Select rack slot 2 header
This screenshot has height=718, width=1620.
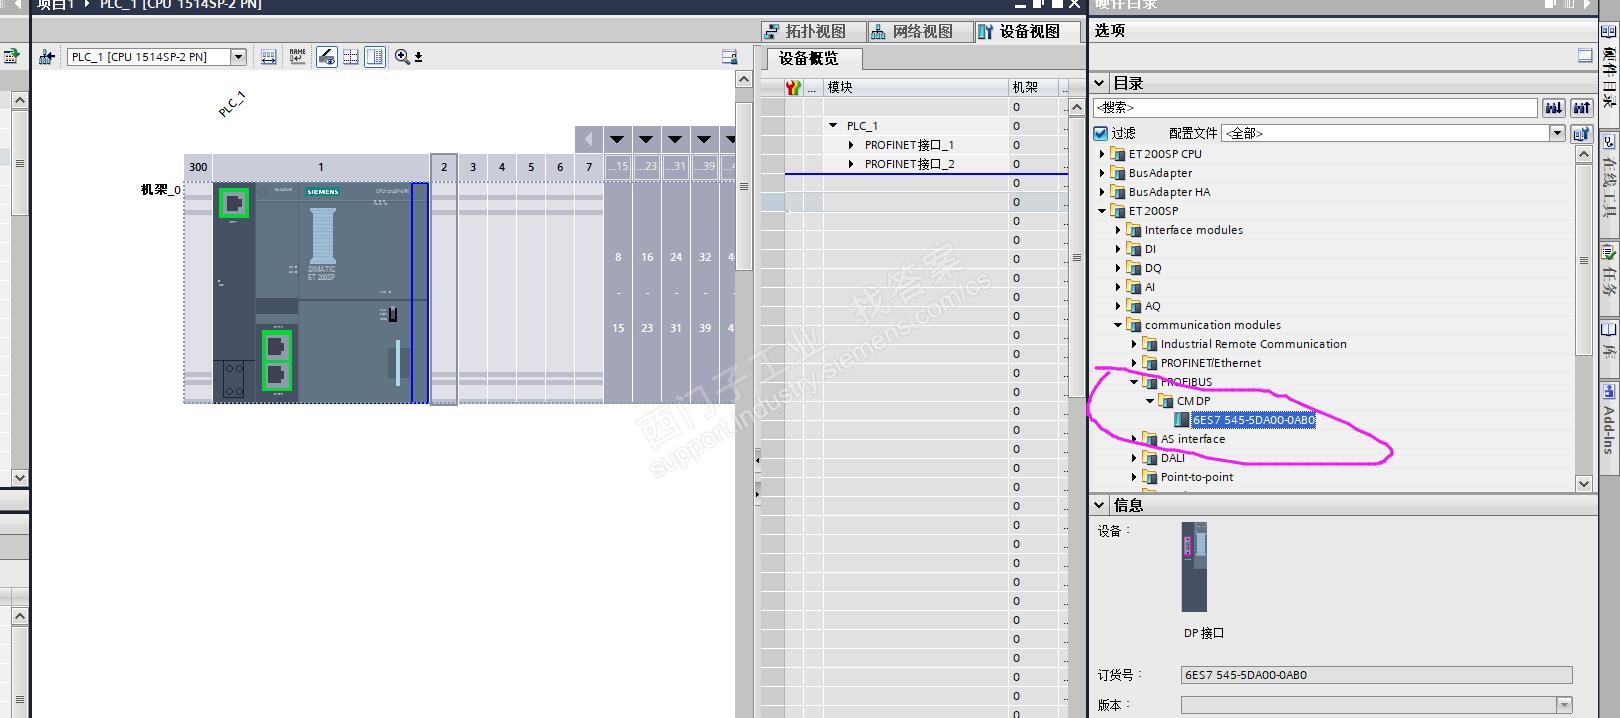pos(444,167)
